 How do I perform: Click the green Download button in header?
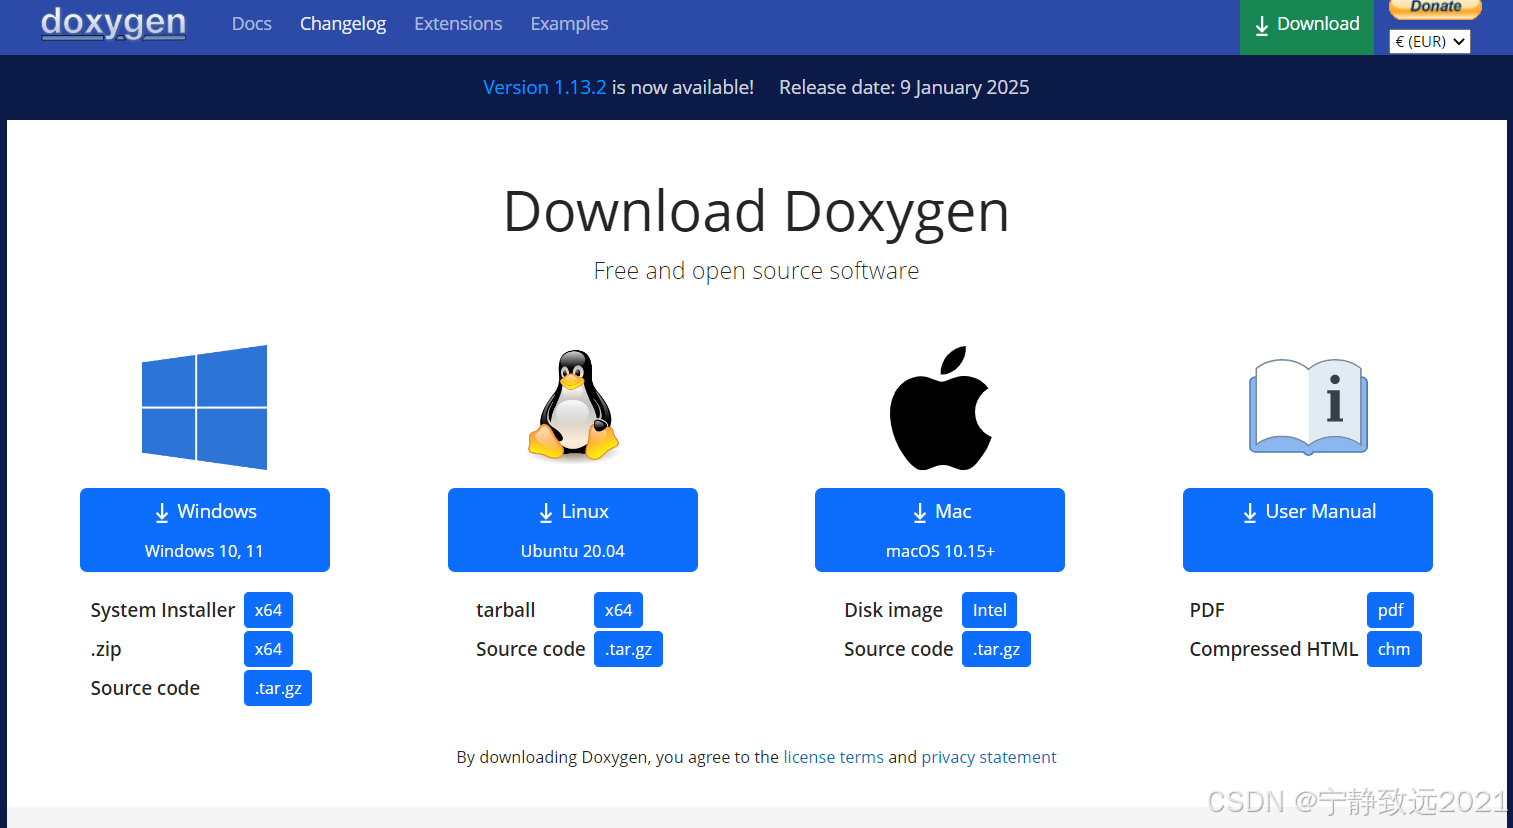pyautogui.click(x=1307, y=27)
